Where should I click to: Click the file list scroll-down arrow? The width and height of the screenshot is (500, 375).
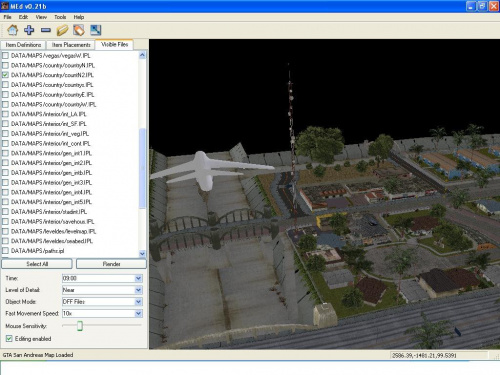[142, 254]
